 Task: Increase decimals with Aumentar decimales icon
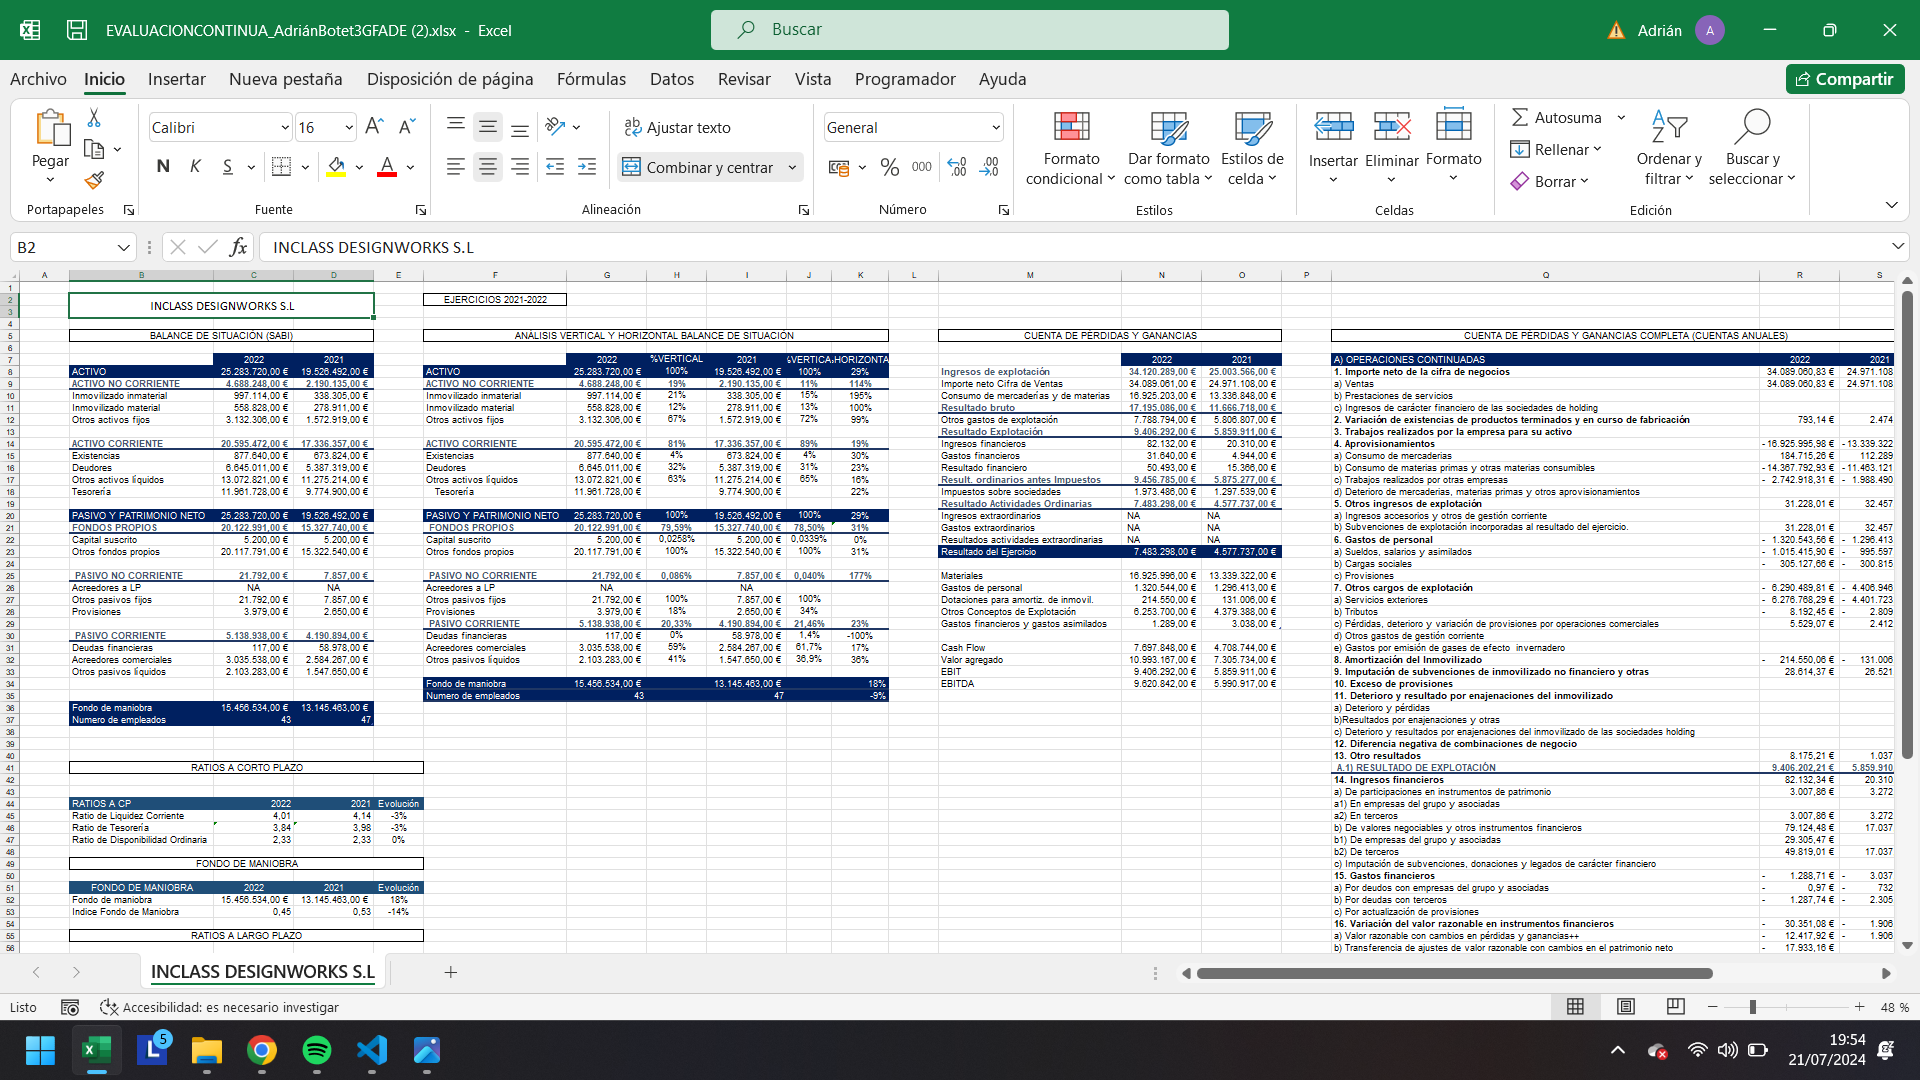tap(957, 167)
